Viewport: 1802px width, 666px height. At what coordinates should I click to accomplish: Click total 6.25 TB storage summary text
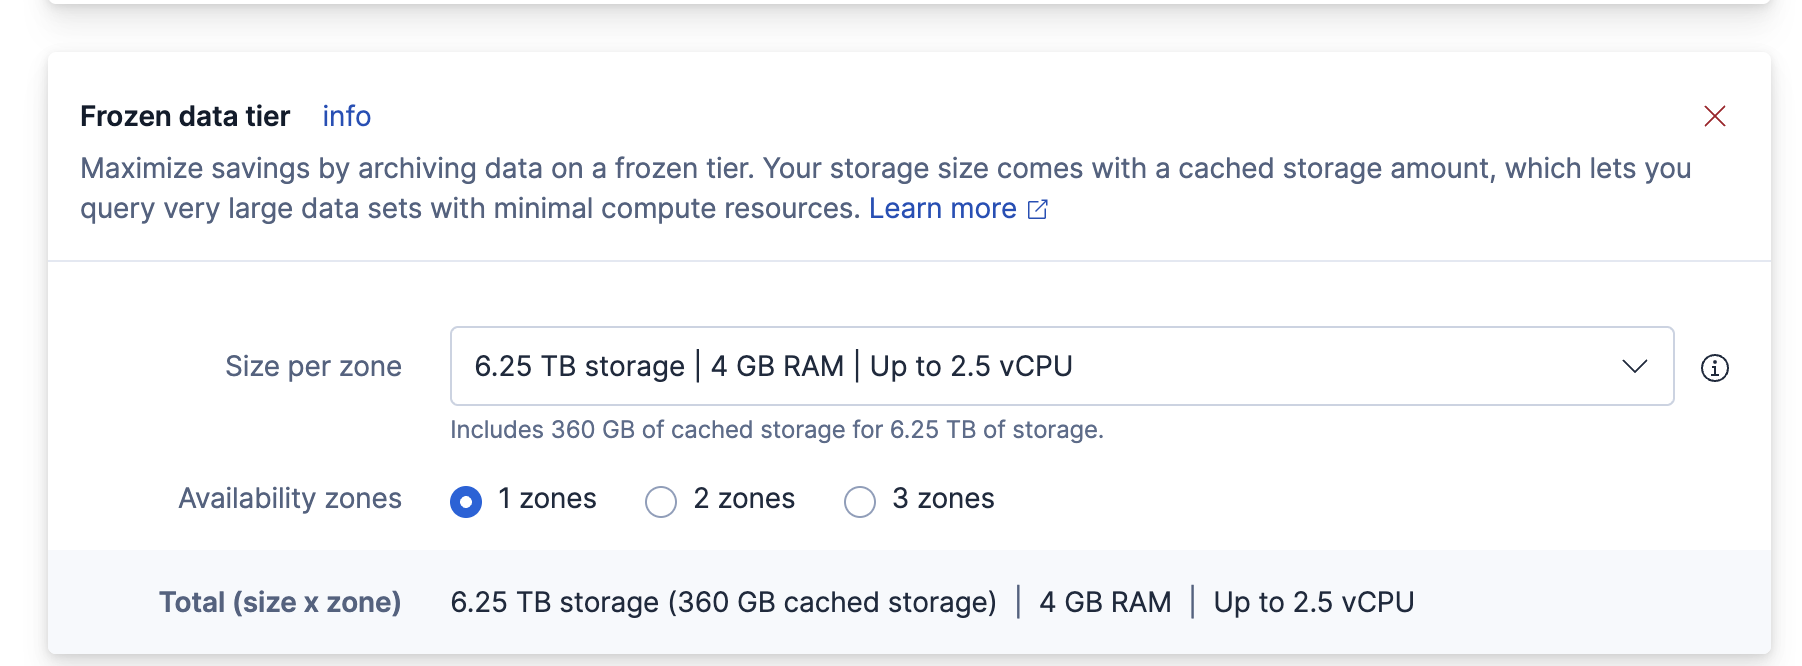click(x=723, y=602)
